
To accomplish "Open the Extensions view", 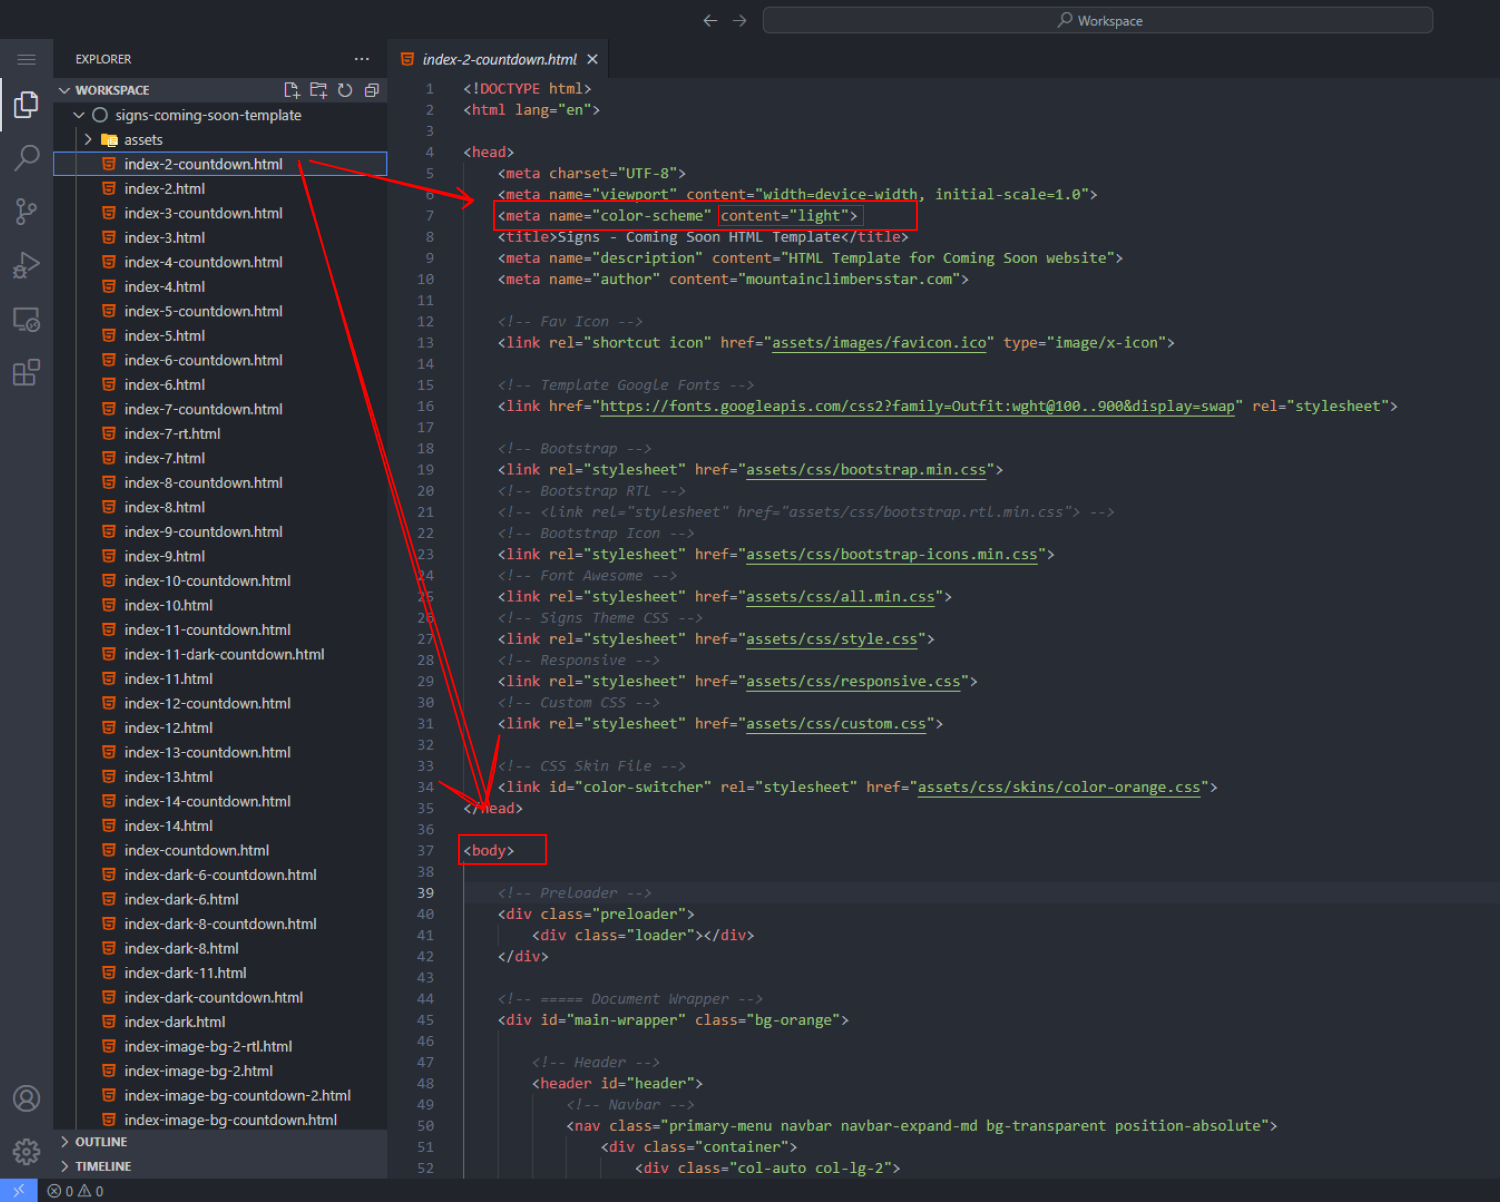I will pos(27,373).
